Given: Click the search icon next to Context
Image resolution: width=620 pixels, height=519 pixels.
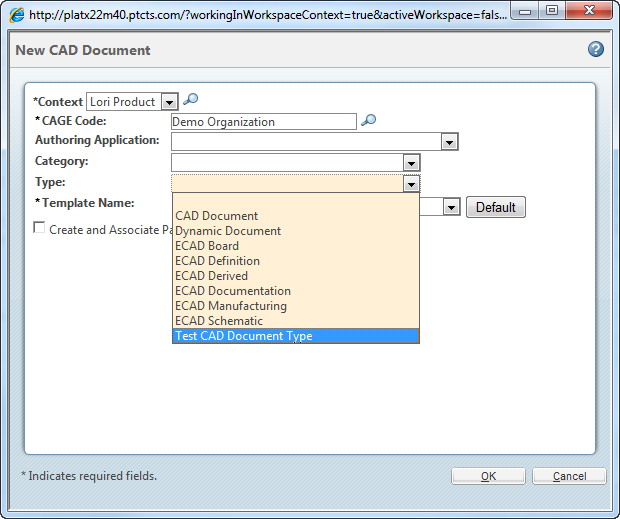Looking at the screenshot, I should coord(191,99).
